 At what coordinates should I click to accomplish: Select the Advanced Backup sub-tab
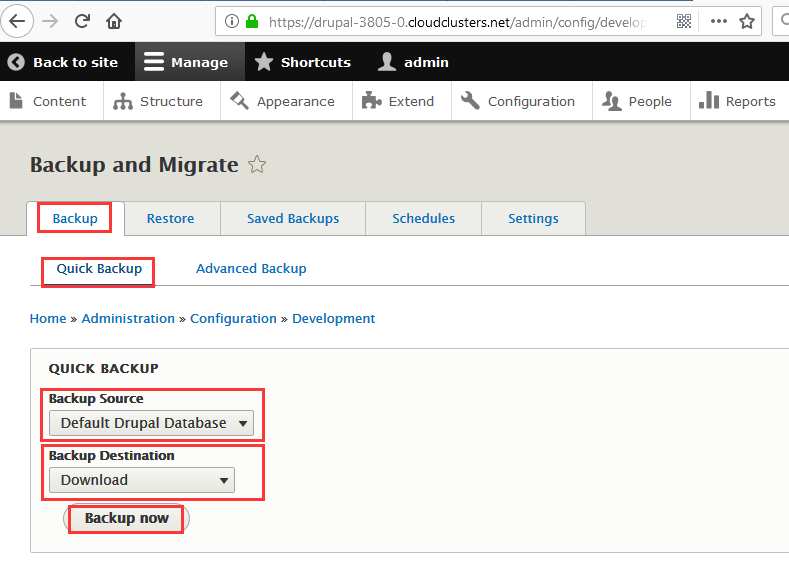click(x=251, y=268)
